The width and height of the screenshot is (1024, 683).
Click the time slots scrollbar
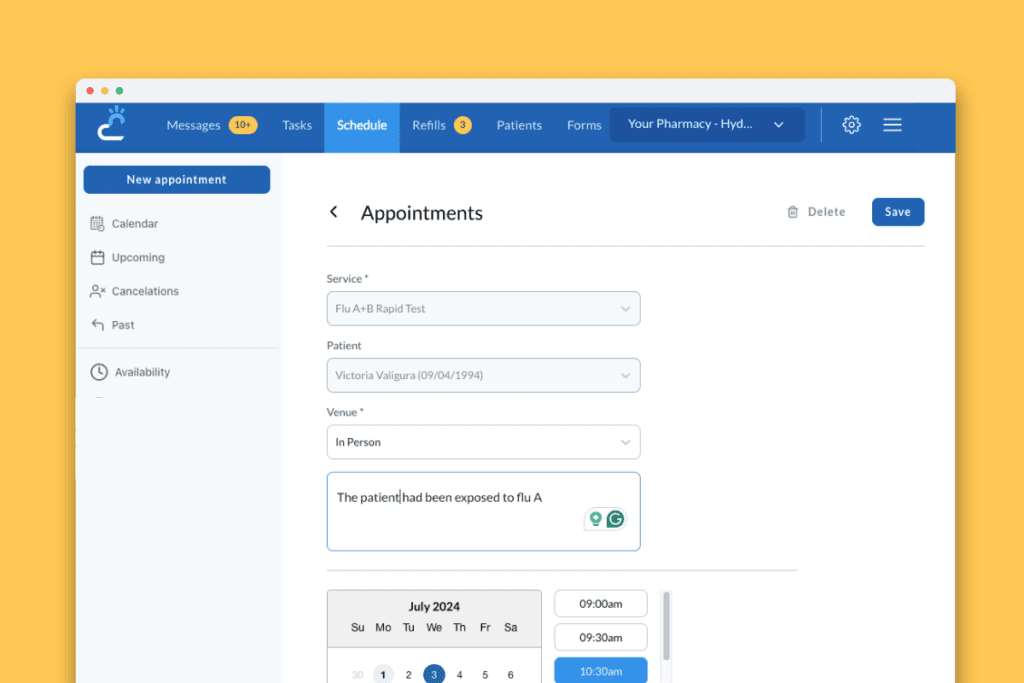(666, 626)
